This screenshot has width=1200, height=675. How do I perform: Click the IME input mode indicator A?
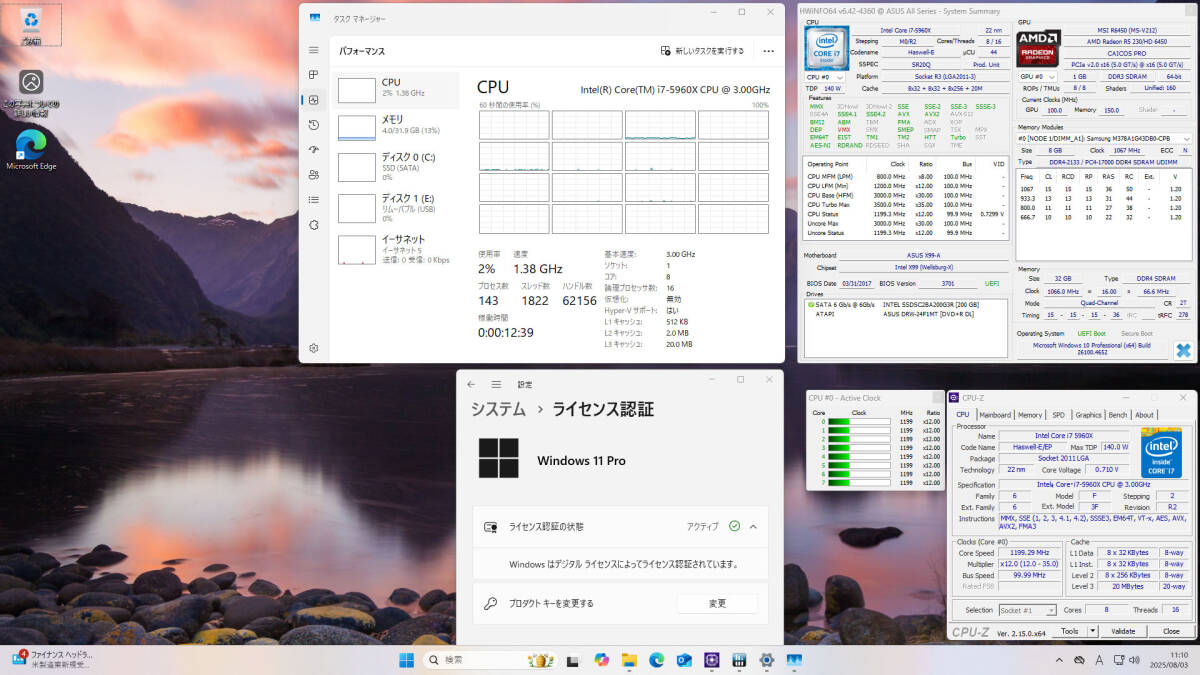[1100, 660]
